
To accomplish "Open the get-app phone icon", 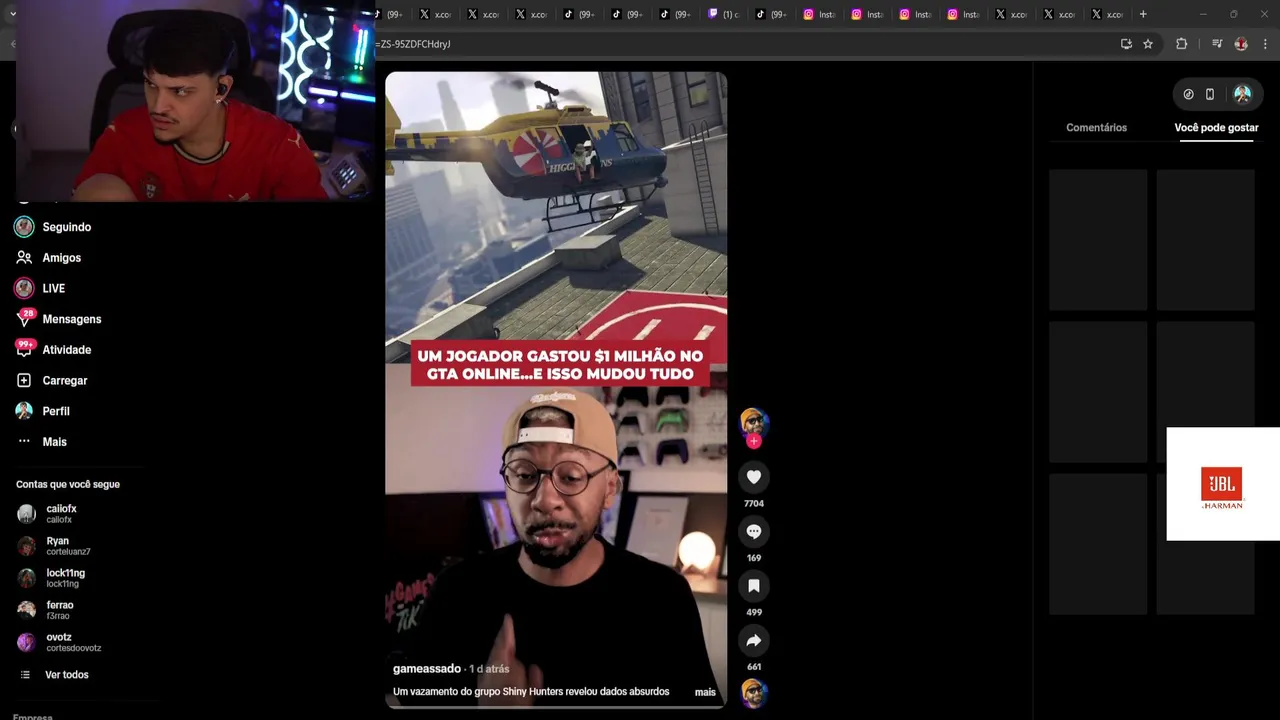I will (x=1210, y=94).
